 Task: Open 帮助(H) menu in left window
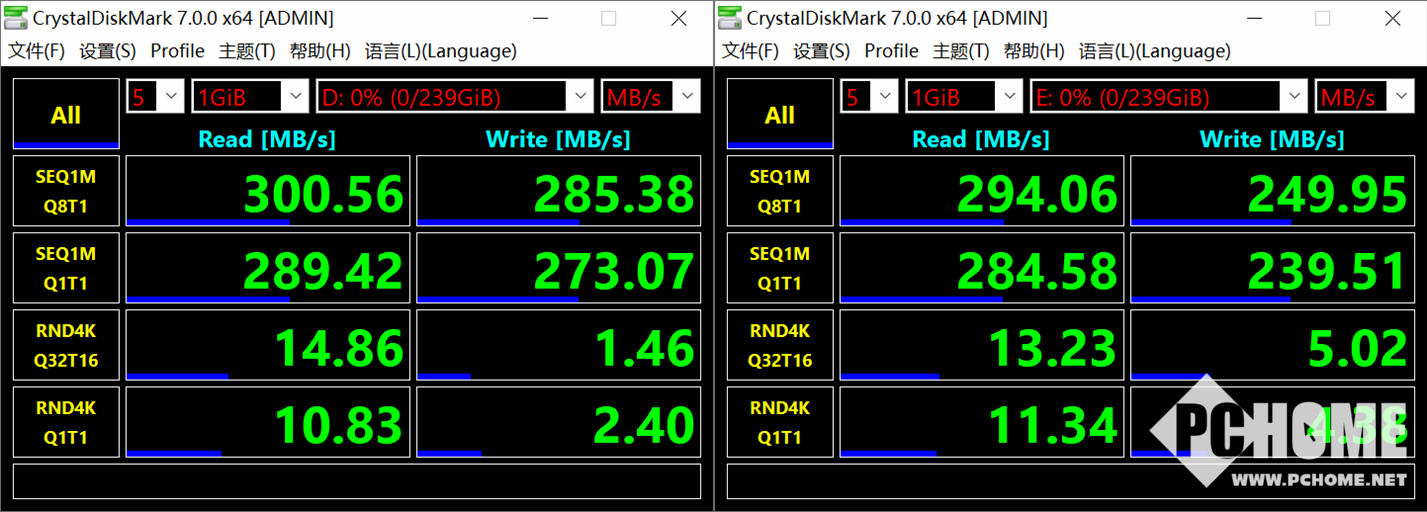(320, 51)
